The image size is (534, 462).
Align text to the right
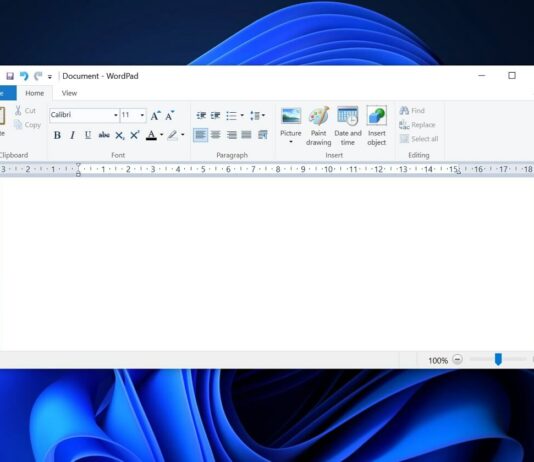tap(232, 135)
